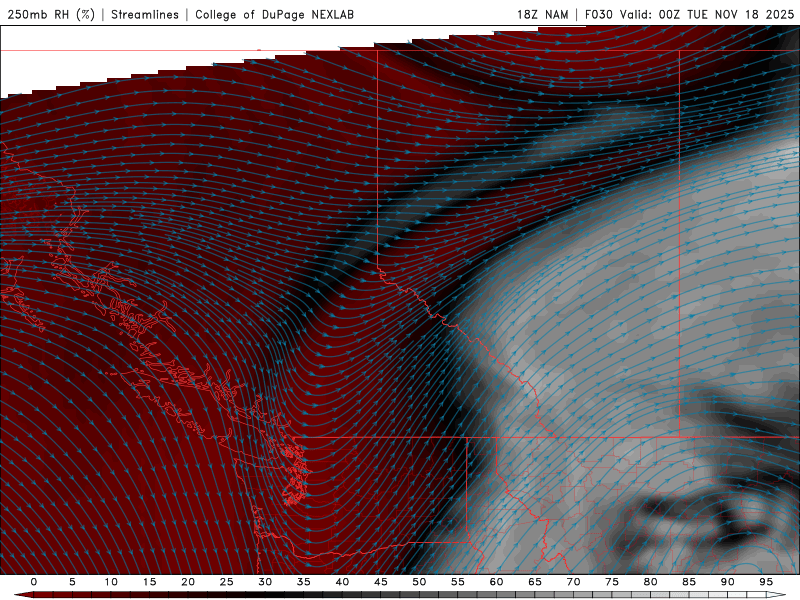The width and height of the screenshot is (800, 600).
Task: Click the colorbar label '55'
Action: [458, 582]
